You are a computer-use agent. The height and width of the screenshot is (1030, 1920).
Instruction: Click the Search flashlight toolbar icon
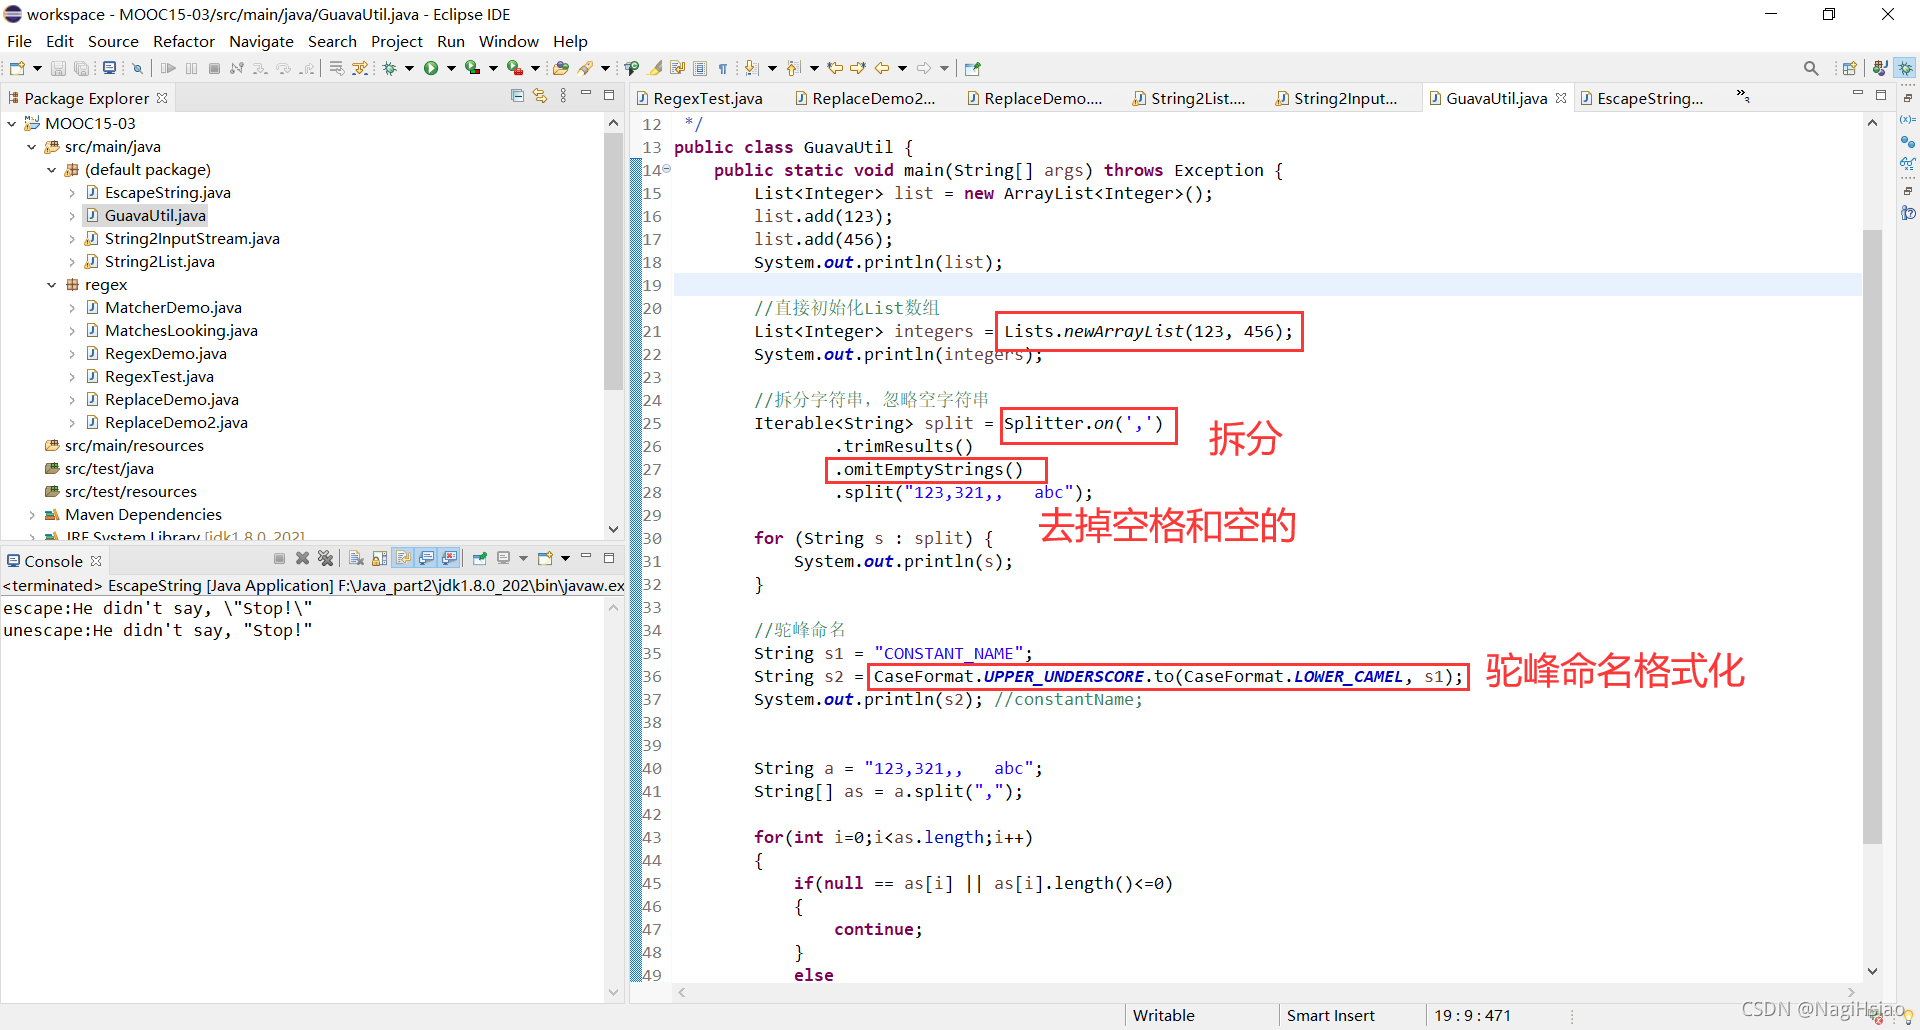coord(586,68)
